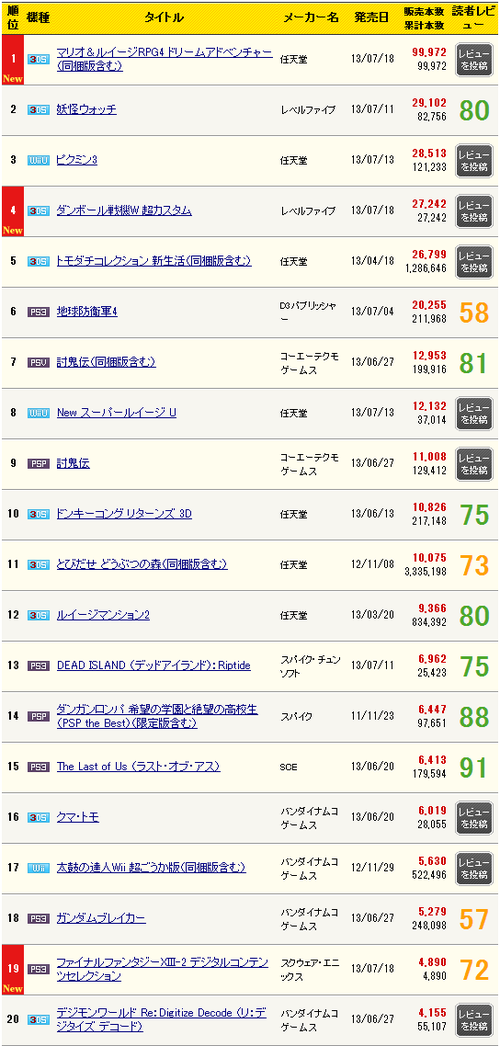Viewport: 500px width, 1046px height.
Task: Post a review for デジモンワールド Re:Digitize
Action: [474, 1020]
